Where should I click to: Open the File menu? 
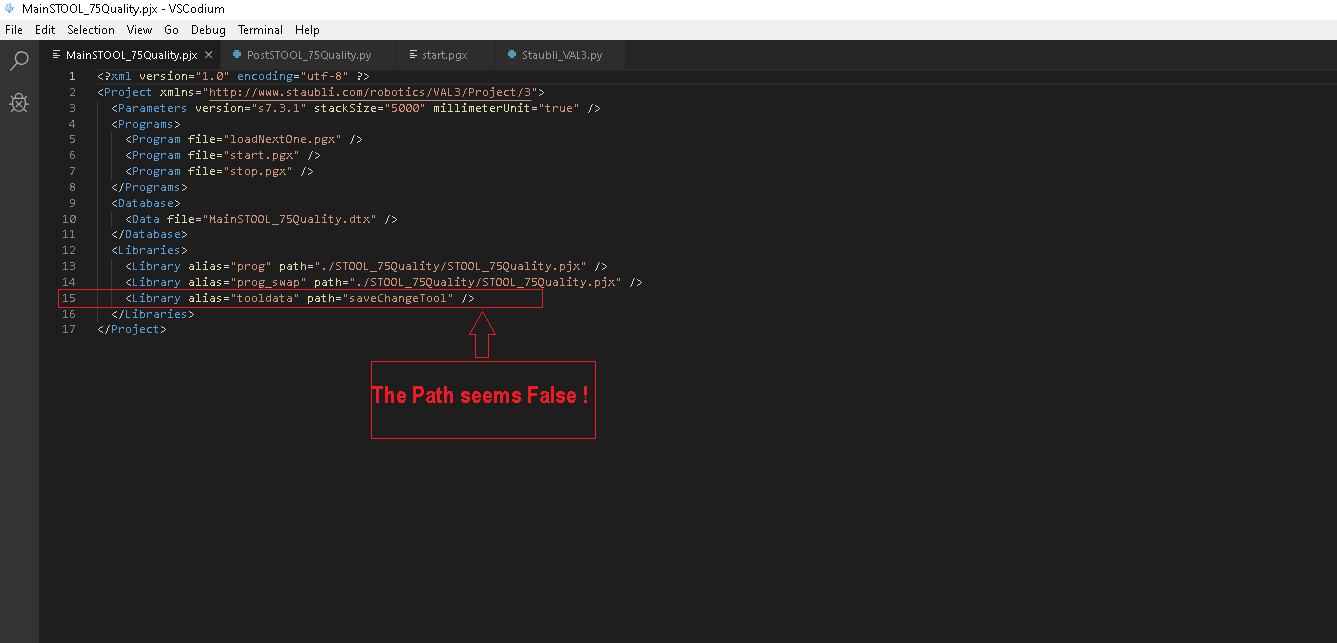[x=14, y=30]
